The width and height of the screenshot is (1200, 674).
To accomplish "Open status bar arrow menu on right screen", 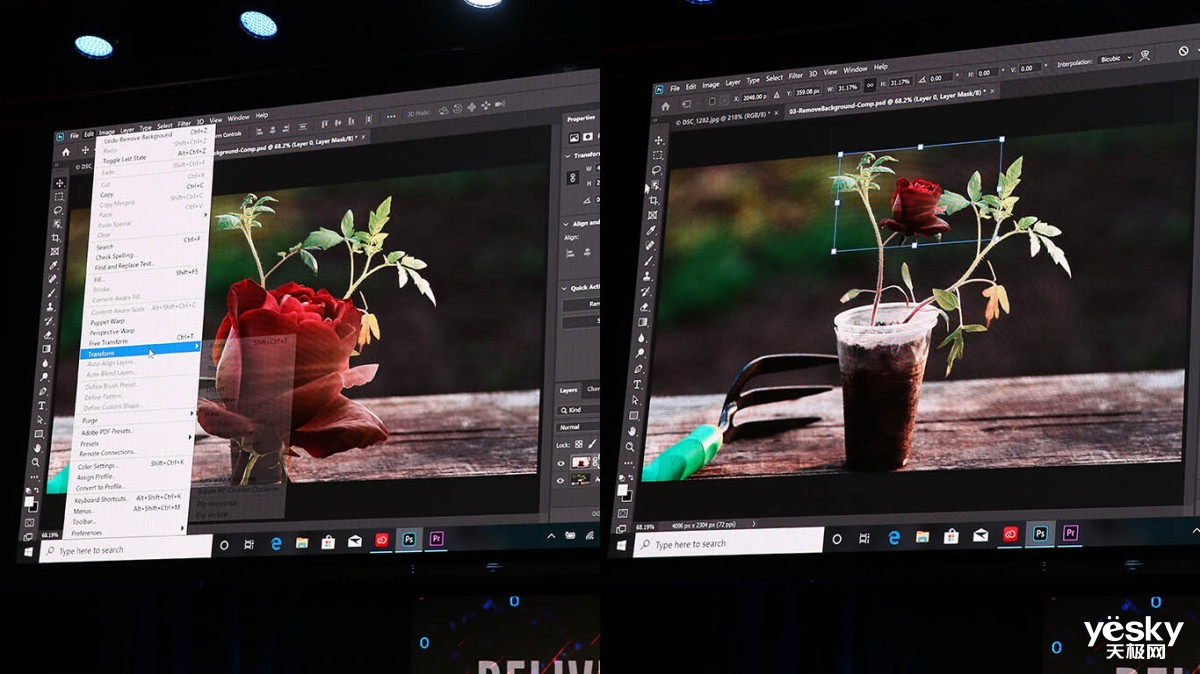I will coord(753,523).
